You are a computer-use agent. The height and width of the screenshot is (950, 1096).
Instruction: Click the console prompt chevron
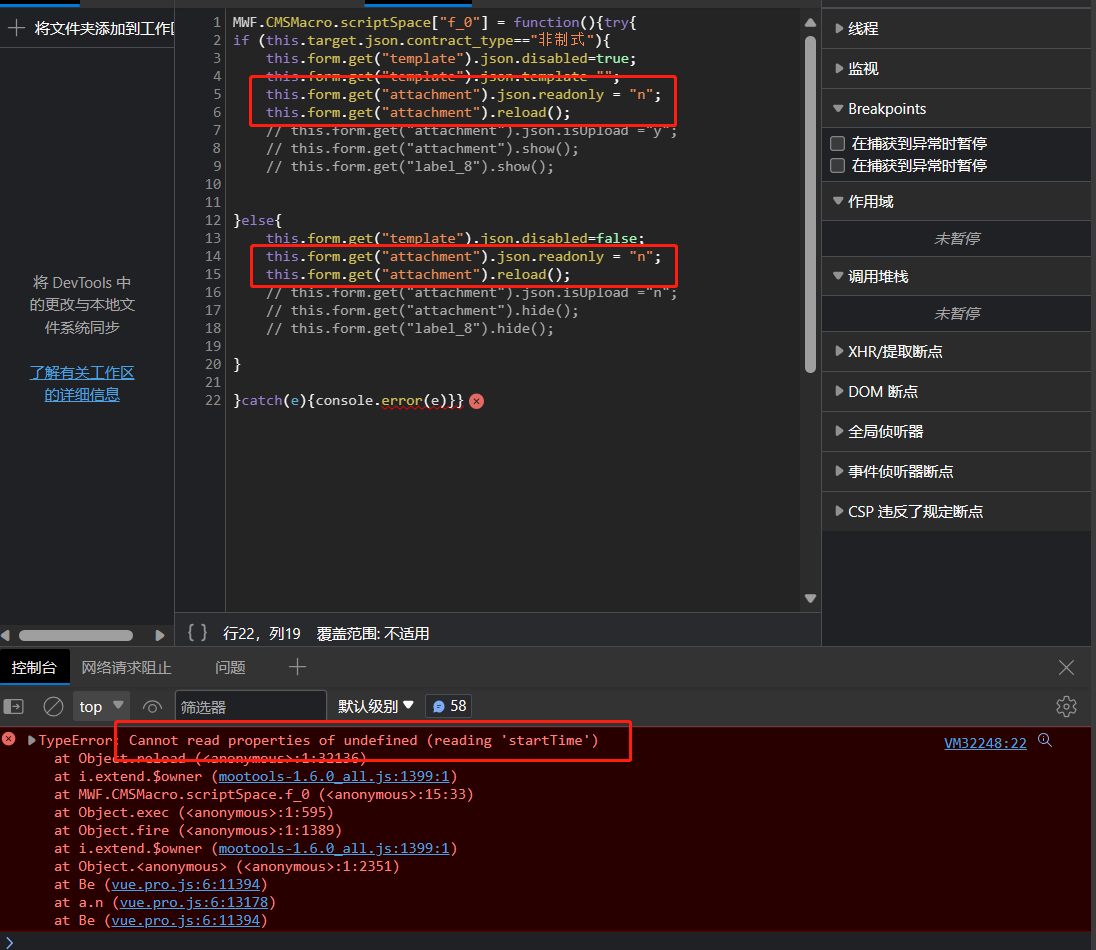coord(9,942)
